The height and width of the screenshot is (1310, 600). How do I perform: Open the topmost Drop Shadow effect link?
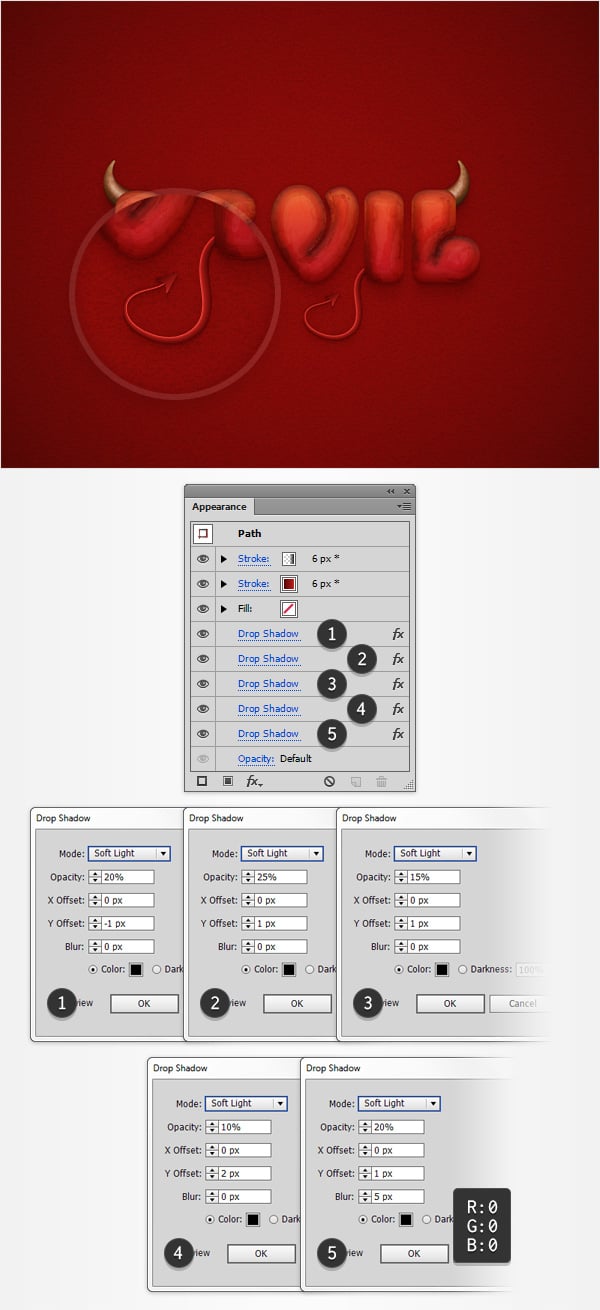[268, 634]
